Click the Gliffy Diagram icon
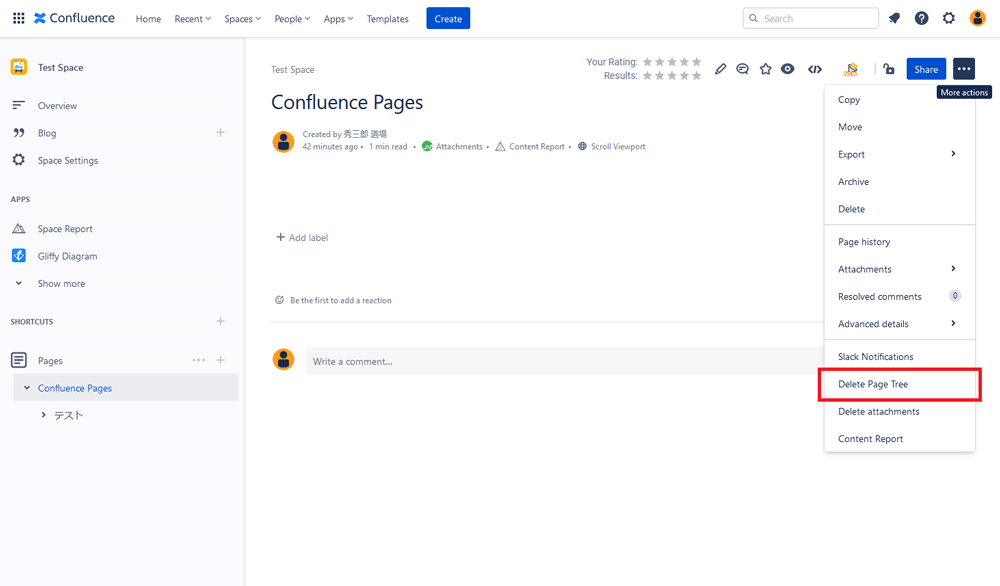Viewport: 1000px width, 586px height. [18, 256]
